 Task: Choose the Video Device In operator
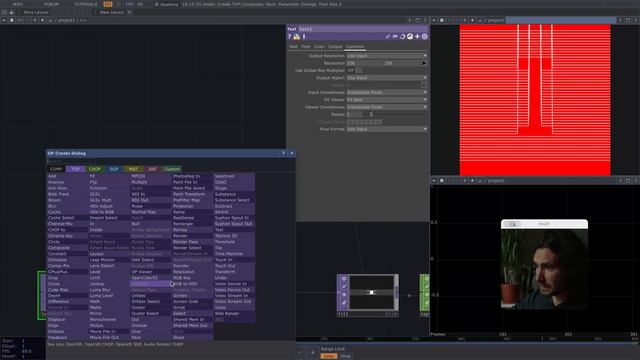(x=234, y=284)
